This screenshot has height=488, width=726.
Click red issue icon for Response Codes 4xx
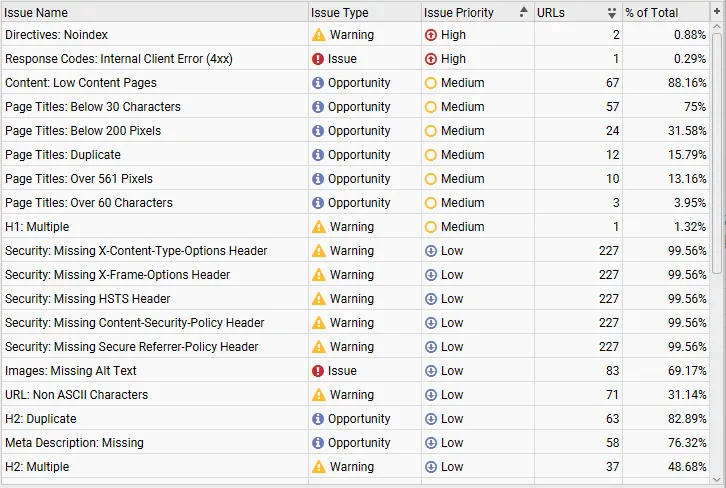(x=319, y=59)
